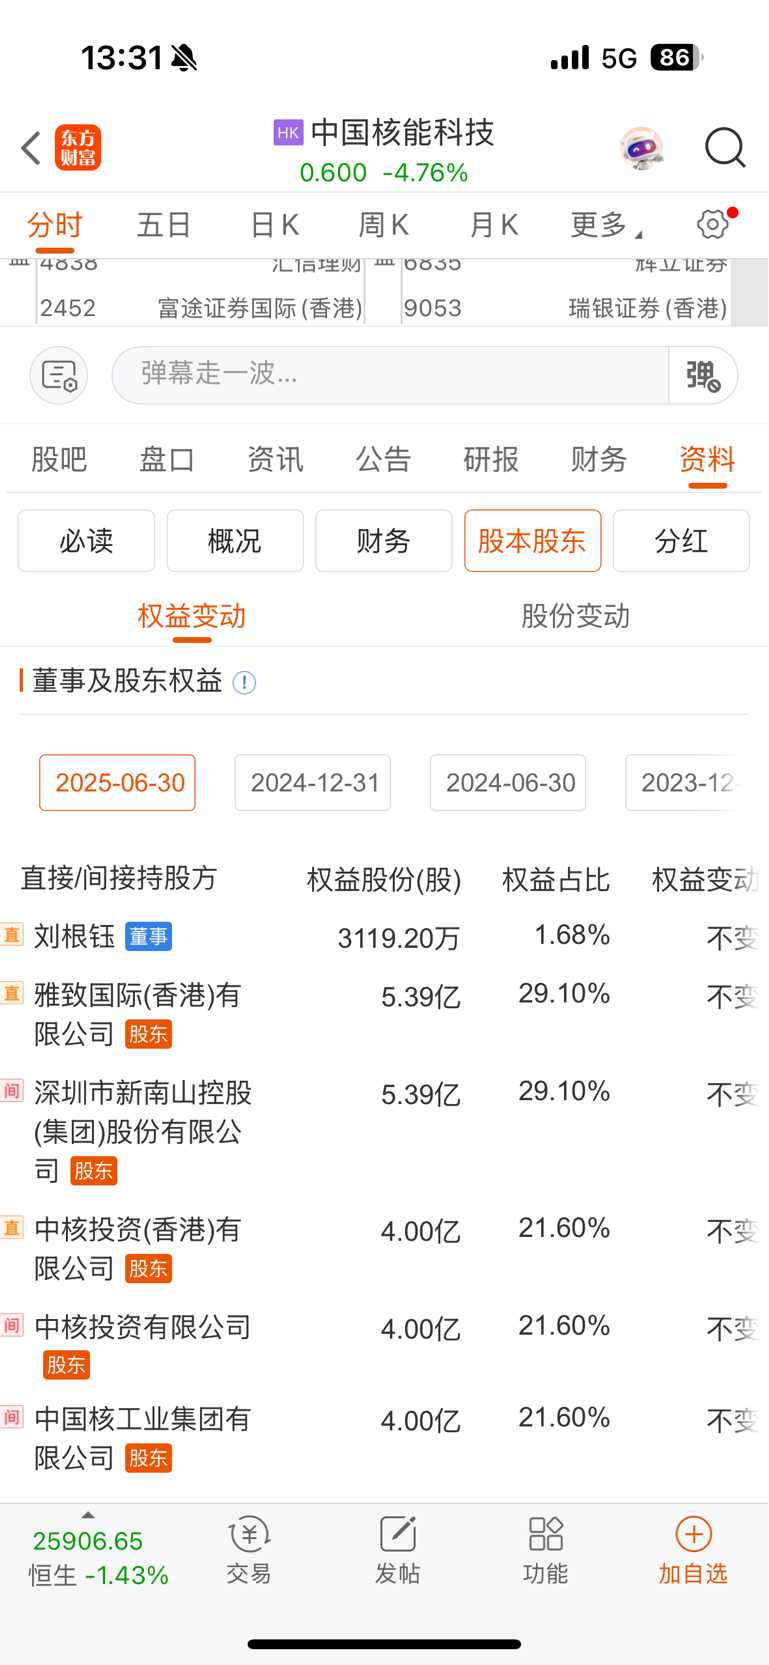
Task: Select the 分红 button
Action: coord(681,541)
